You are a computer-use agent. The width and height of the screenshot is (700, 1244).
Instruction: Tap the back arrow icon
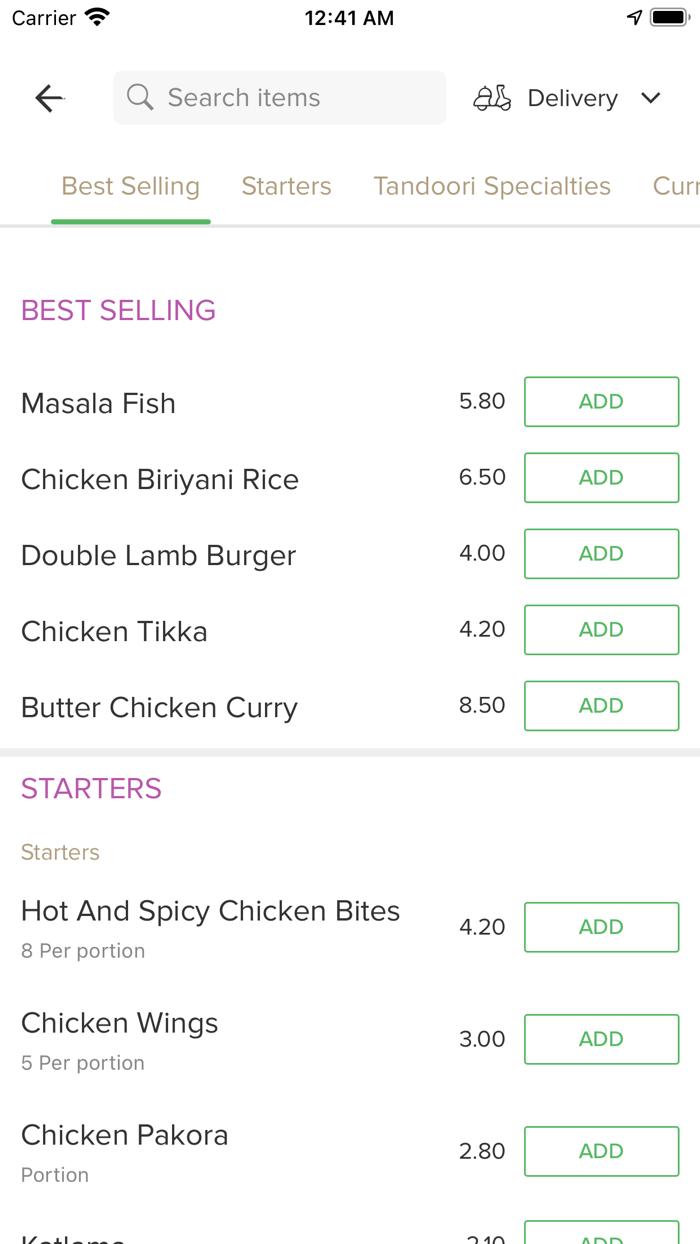click(x=49, y=98)
